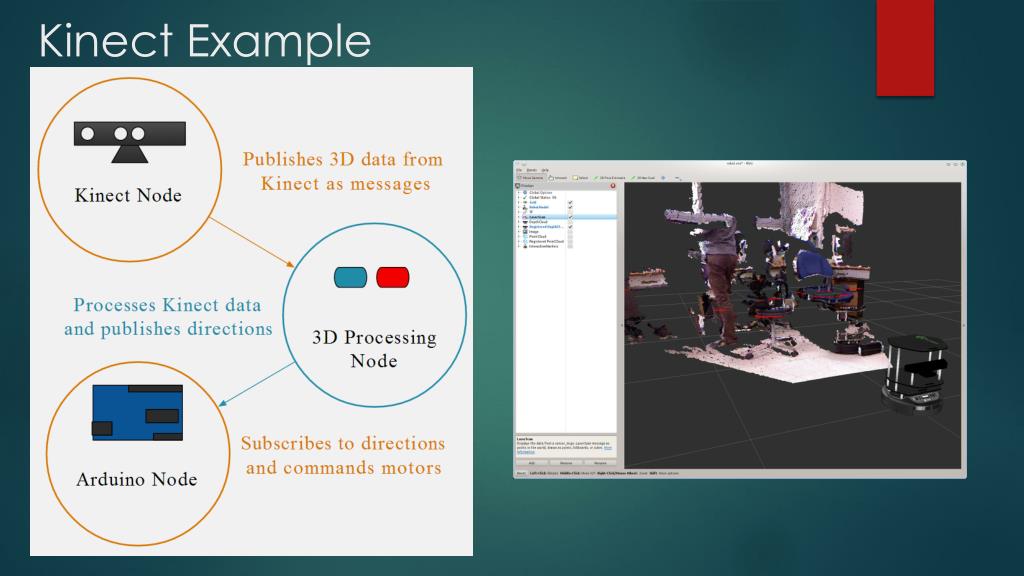The width and height of the screenshot is (1024, 576).
Task: Close the Displays panel with red icon
Action: coord(613,185)
